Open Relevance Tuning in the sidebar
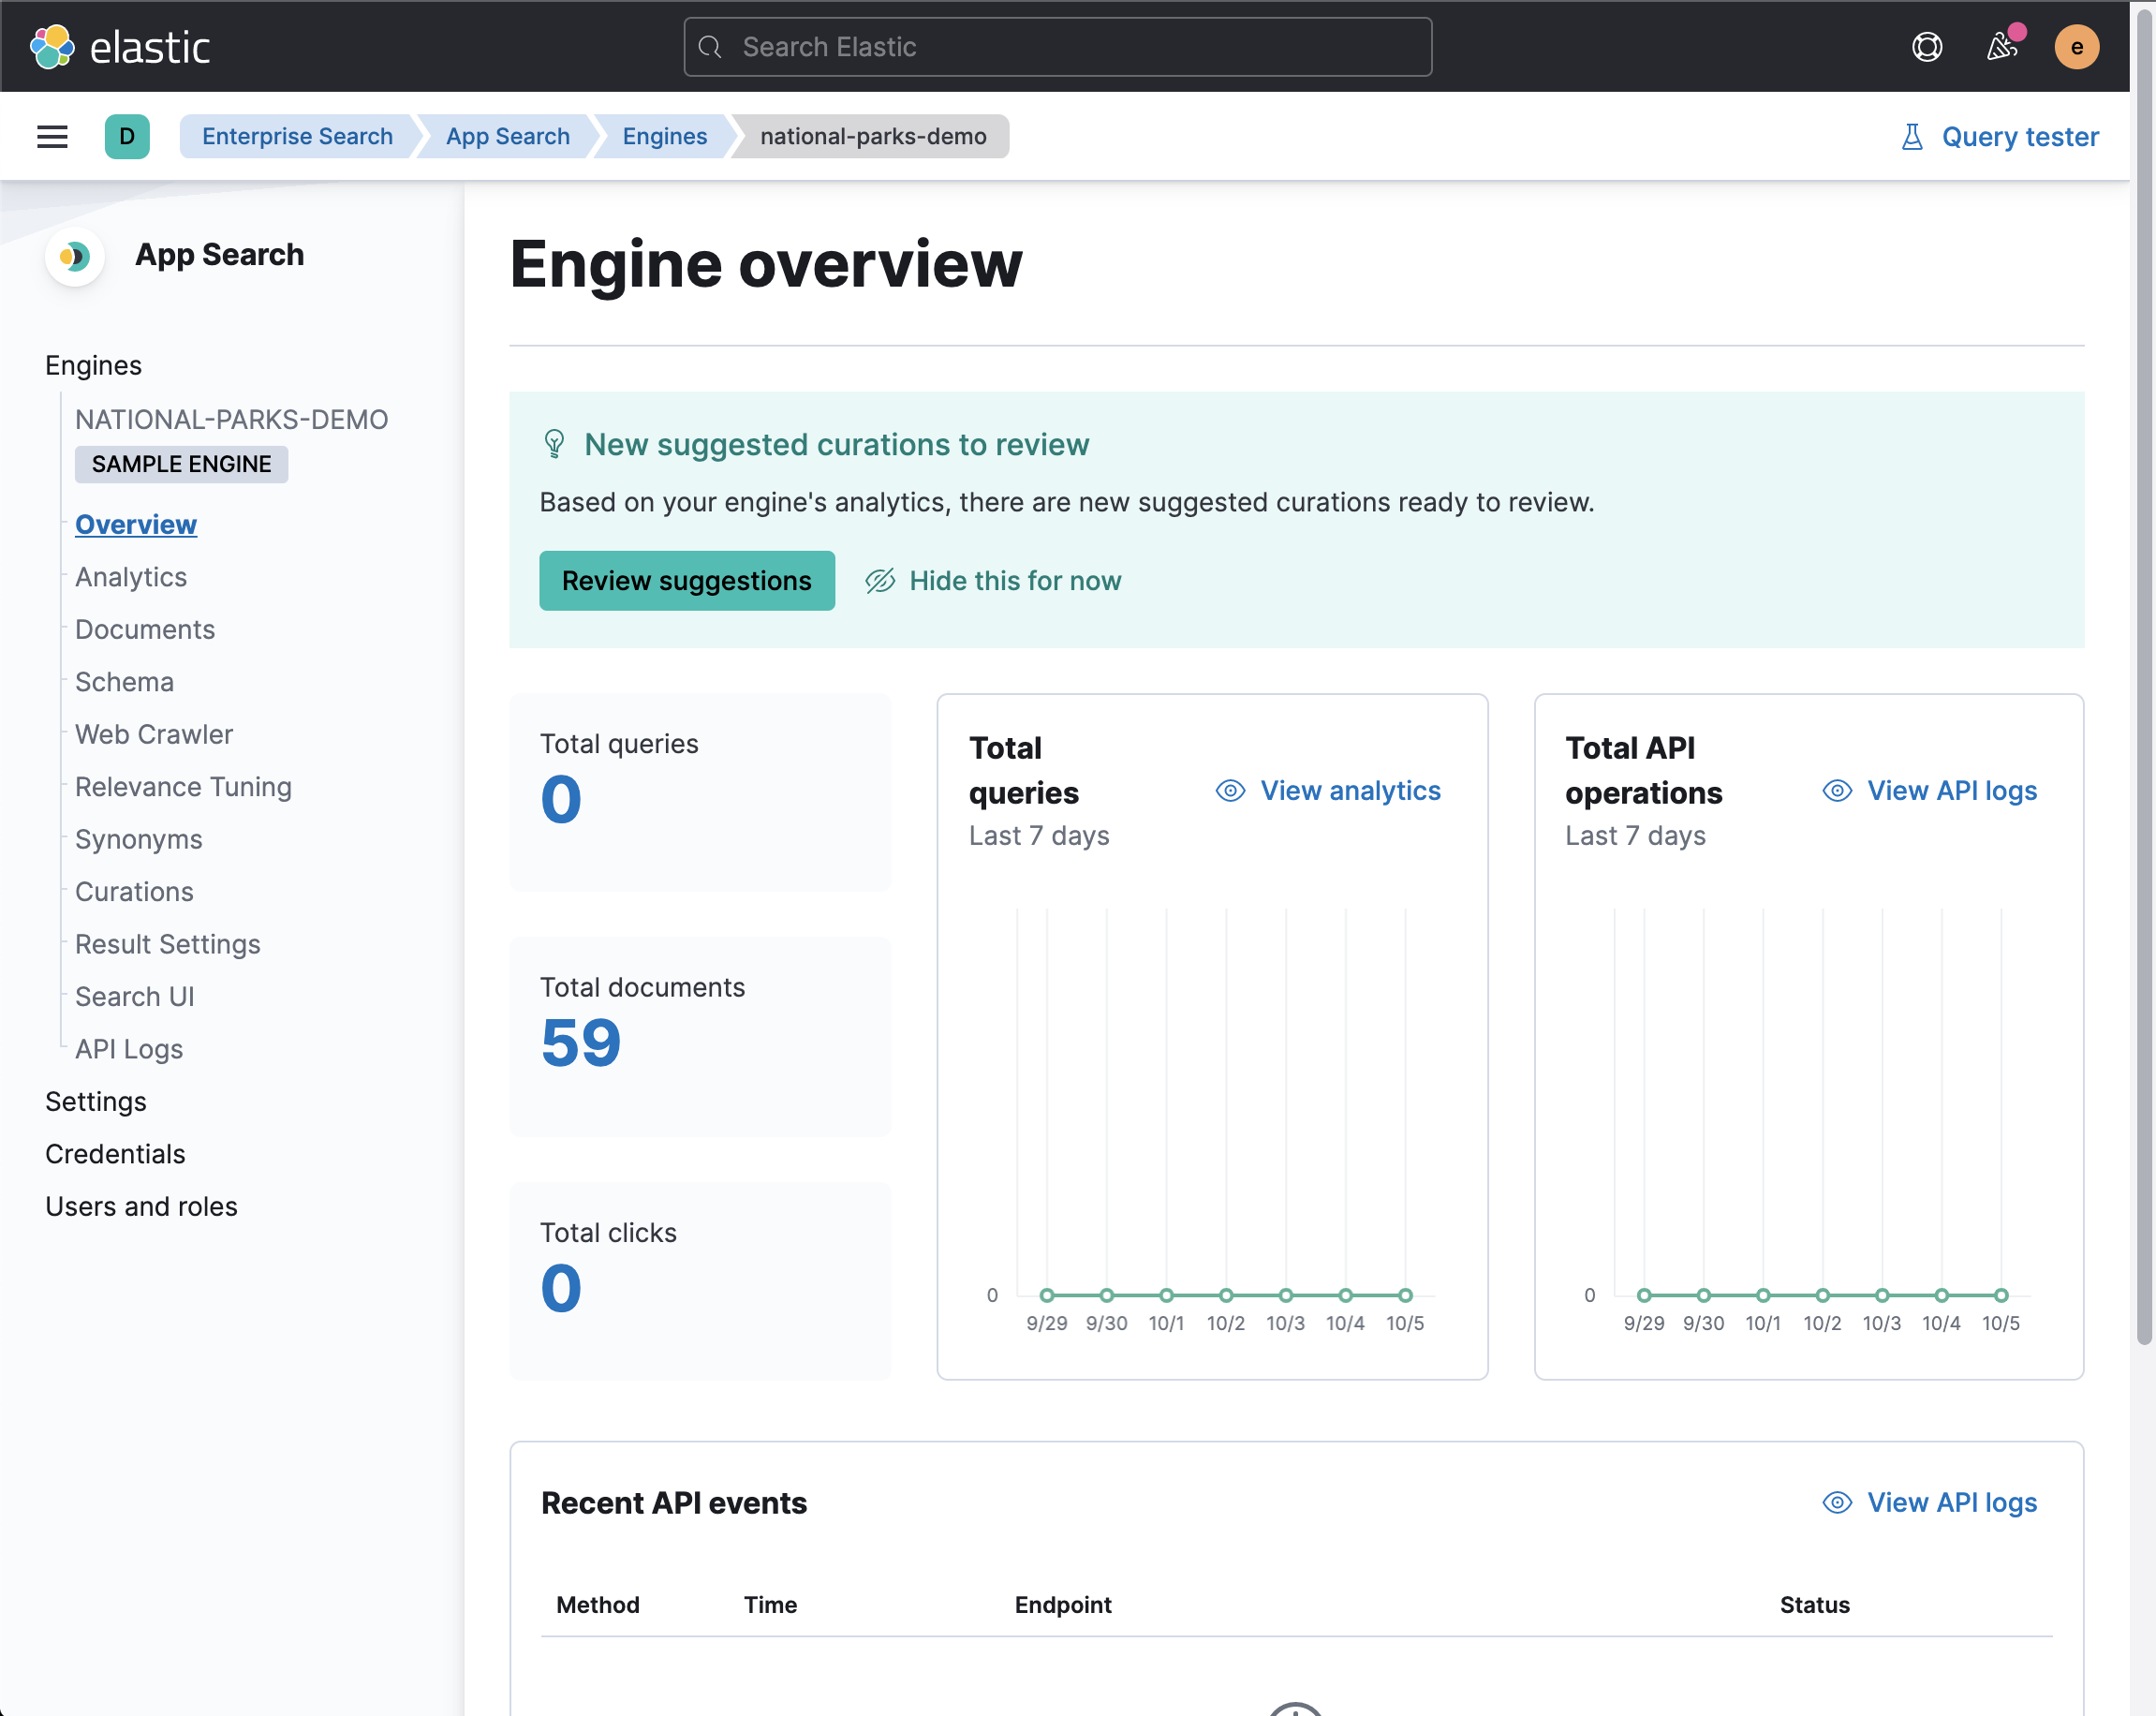Viewport: 2156px width, 1716px height. (183, 787)
